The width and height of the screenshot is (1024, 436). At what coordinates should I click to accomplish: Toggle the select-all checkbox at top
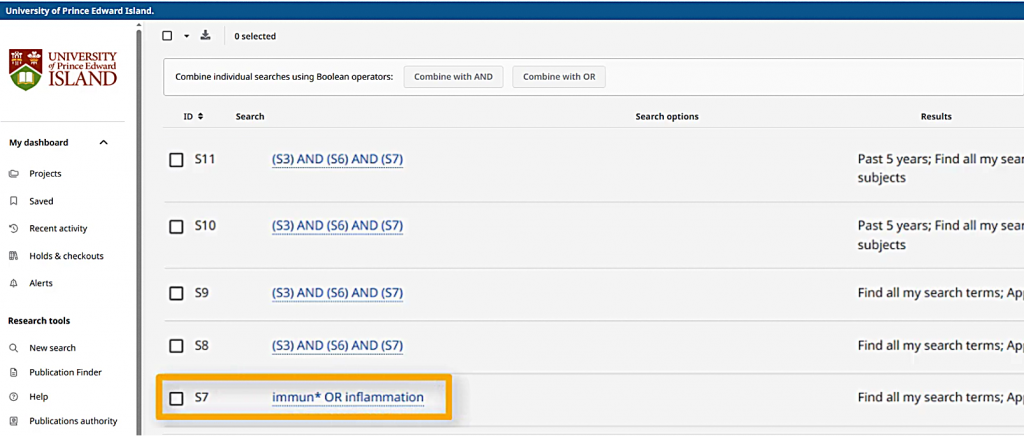click(168, 36)
